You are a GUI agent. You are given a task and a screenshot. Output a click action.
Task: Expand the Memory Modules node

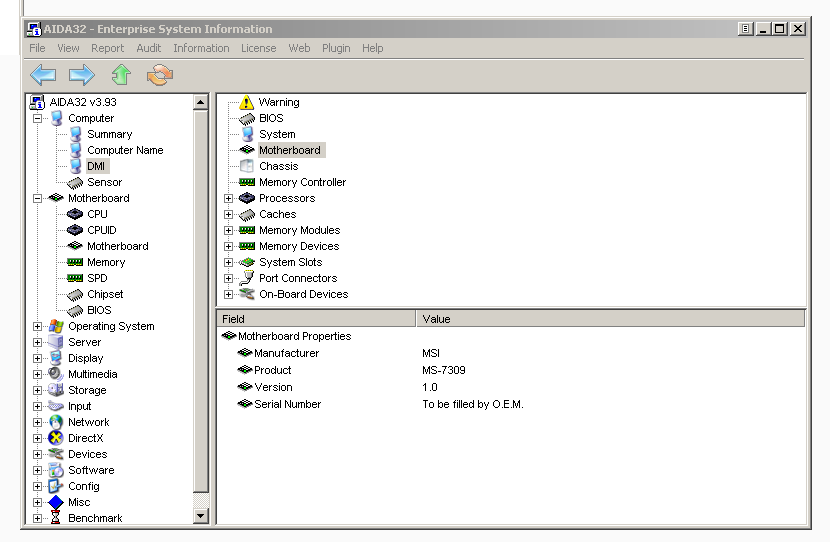click(x=229, y=230)
